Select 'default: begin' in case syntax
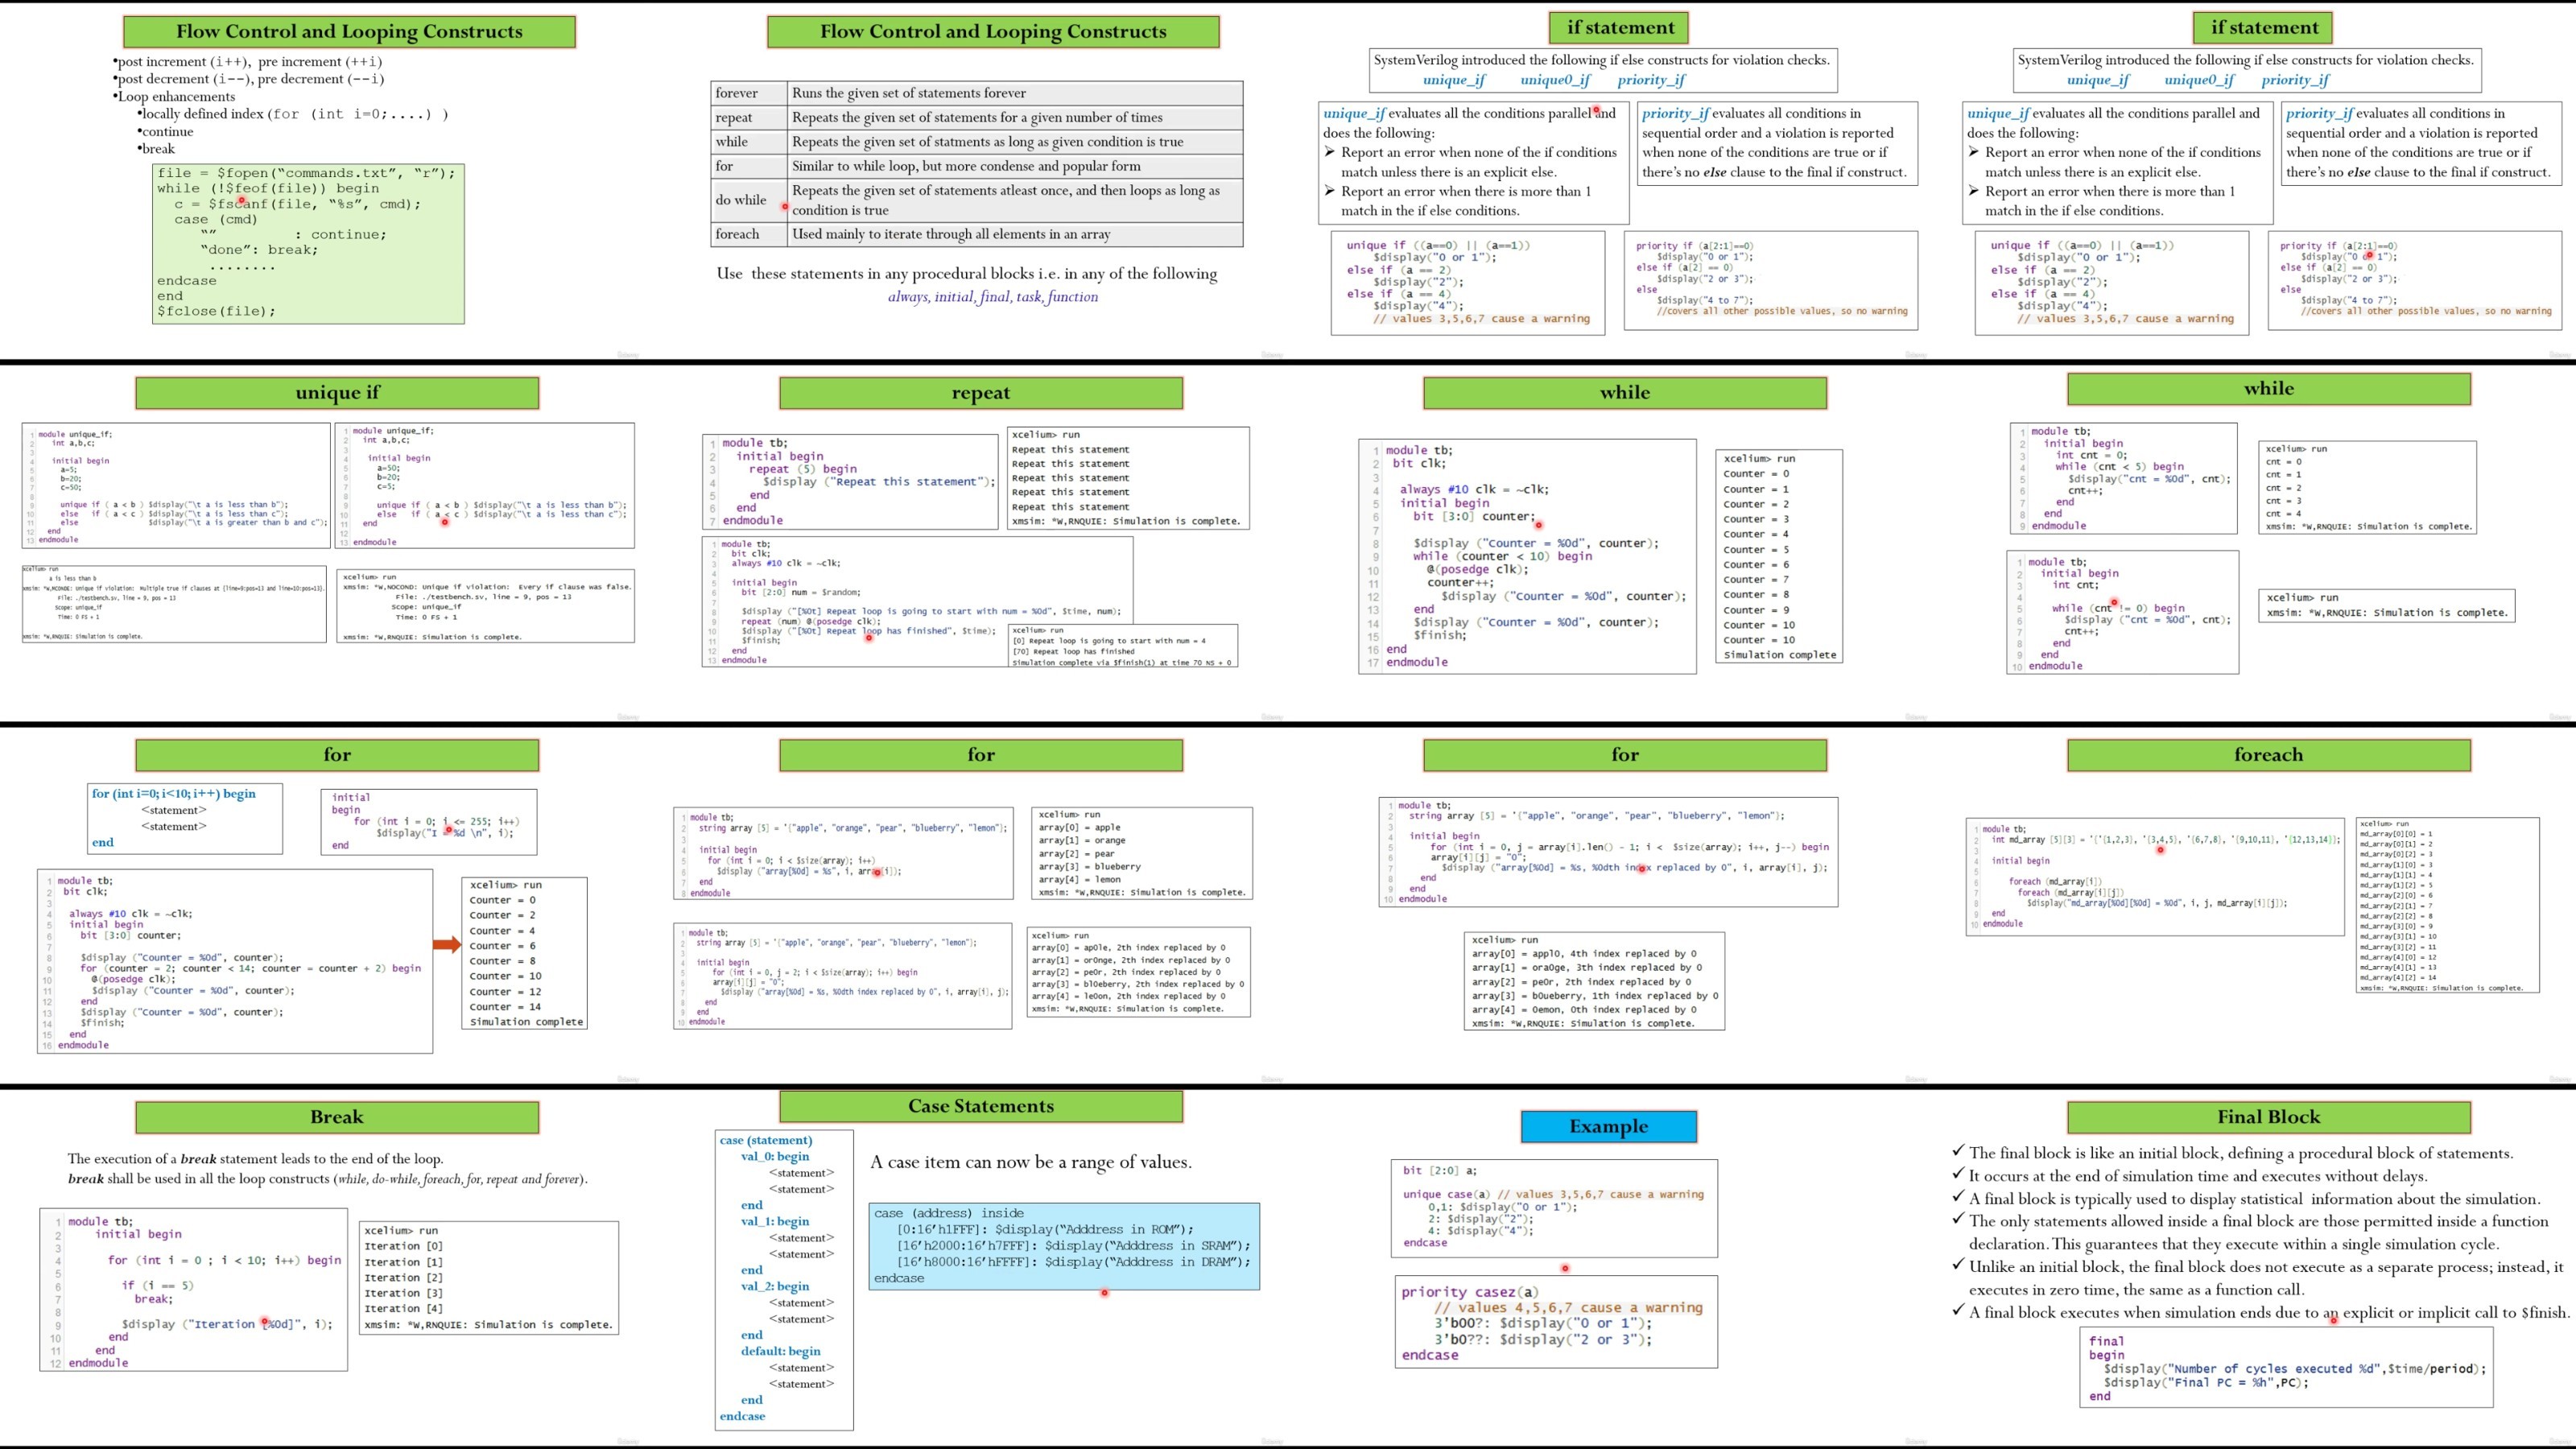Image resolution: width=2576 pixels, height=1449 pixels. coord(780,1351)
